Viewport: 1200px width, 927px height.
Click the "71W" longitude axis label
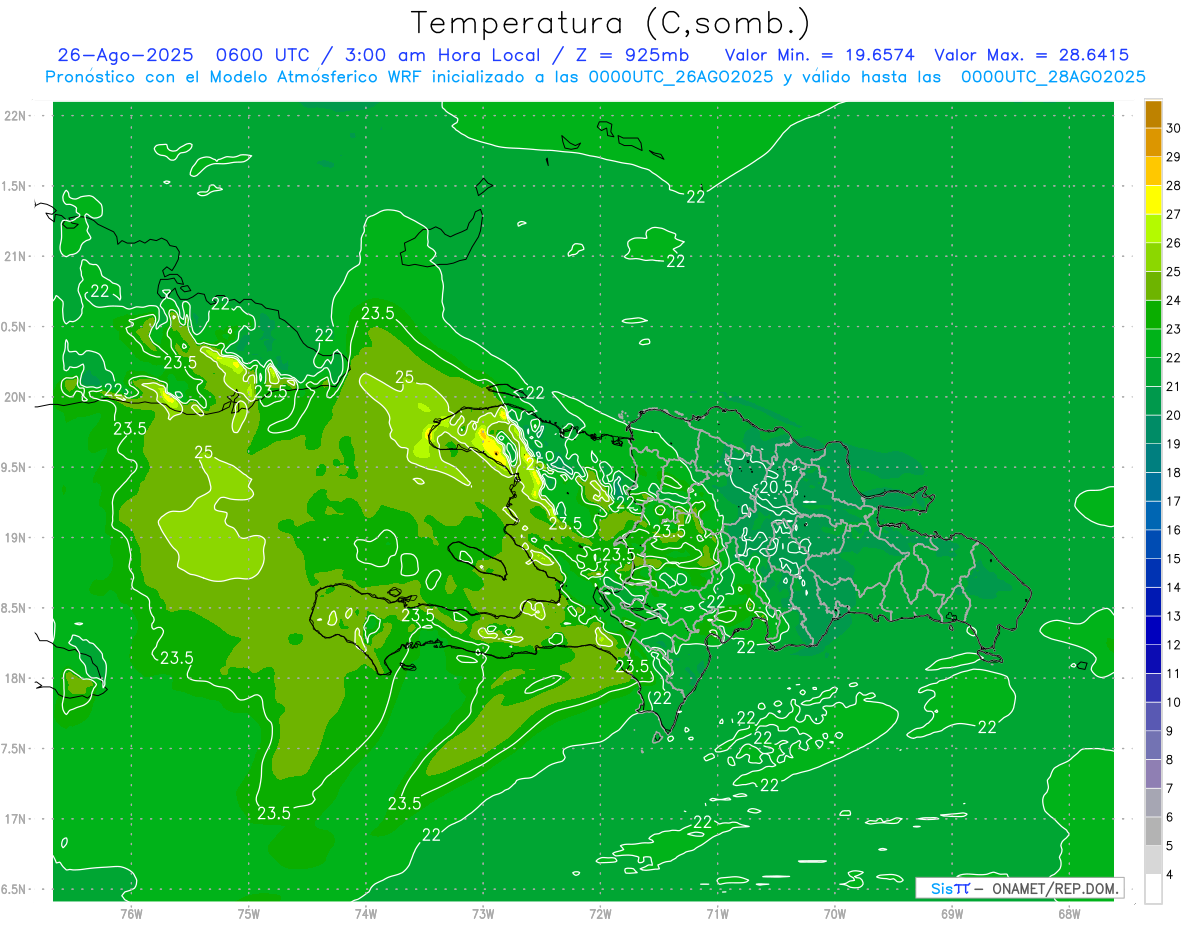717,914
